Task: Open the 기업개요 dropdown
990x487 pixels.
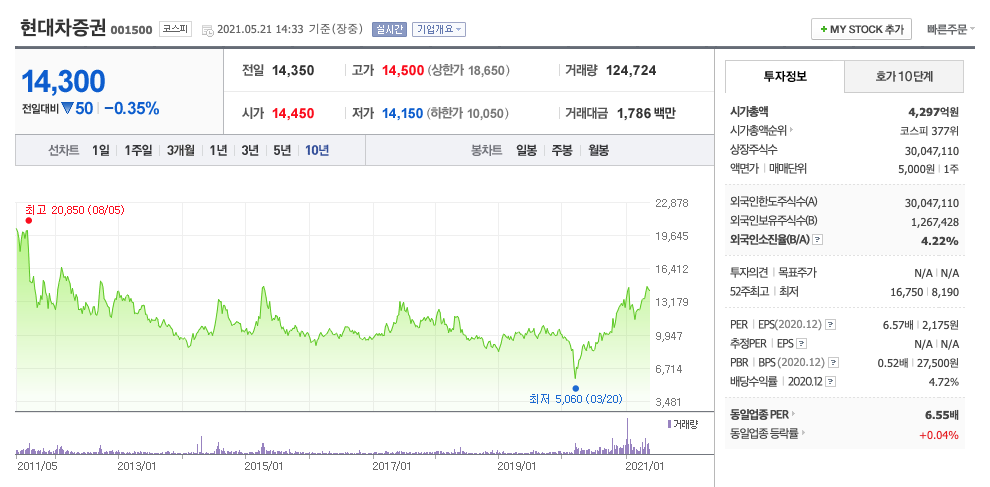Action: [x=439, y=29]
